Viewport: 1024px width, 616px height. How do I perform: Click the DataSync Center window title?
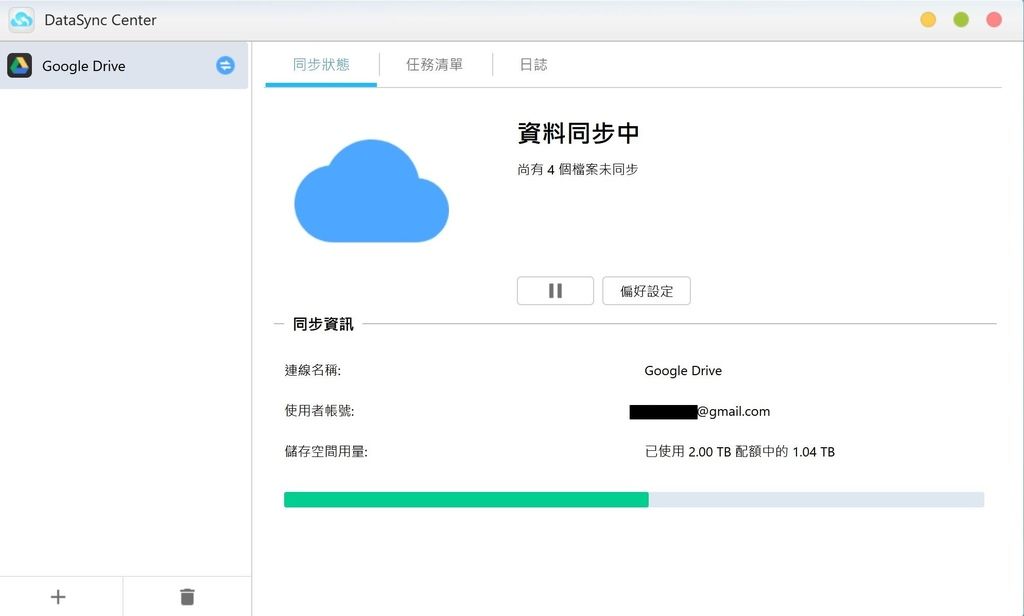click(x=101, y=20)
